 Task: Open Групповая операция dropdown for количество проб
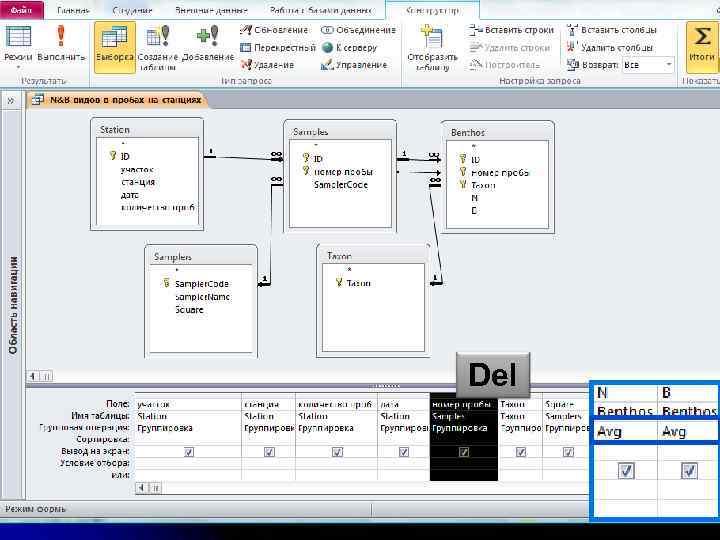pos(337,428)
